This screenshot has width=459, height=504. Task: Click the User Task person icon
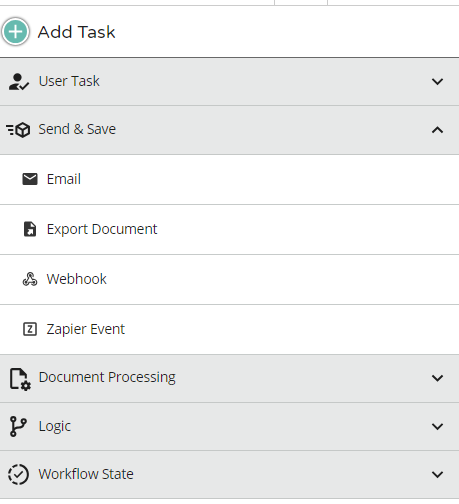click(x=18, y=82)
